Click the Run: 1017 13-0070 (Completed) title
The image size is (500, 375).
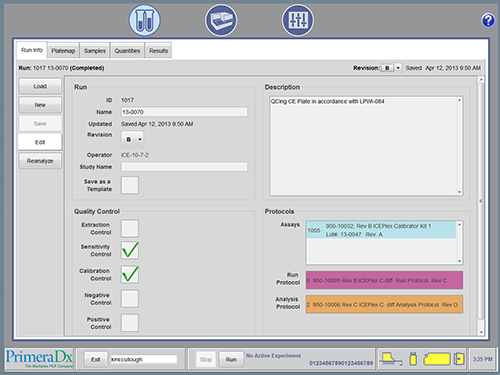pos(61,68)
